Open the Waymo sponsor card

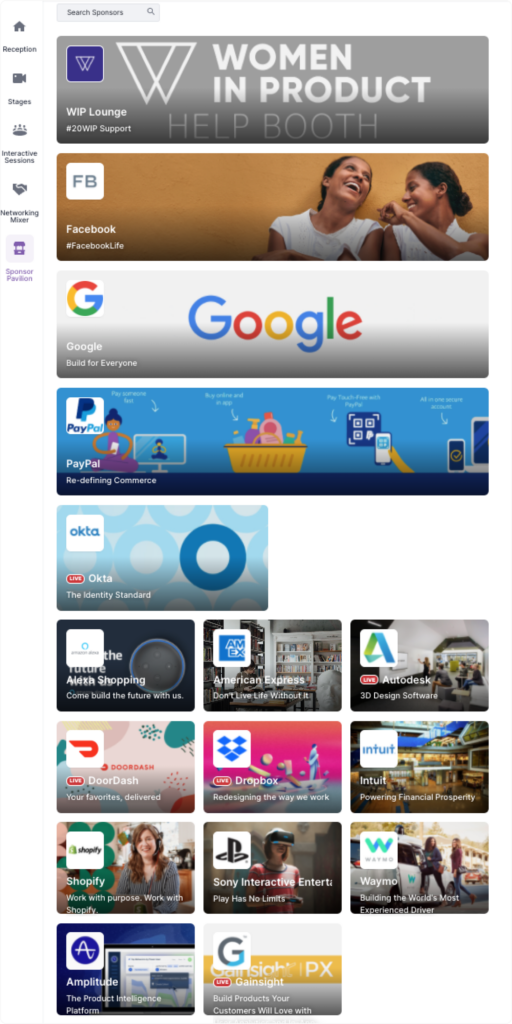point(419,868)
